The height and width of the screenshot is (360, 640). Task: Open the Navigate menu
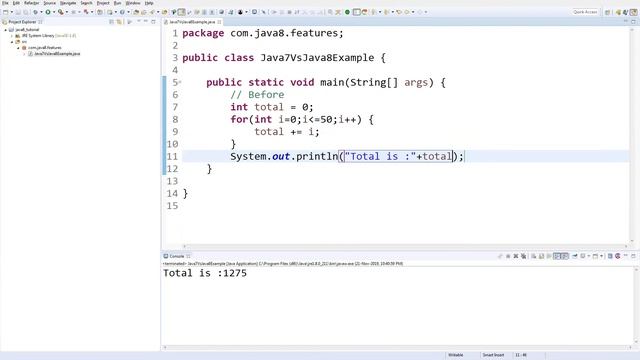68,3
